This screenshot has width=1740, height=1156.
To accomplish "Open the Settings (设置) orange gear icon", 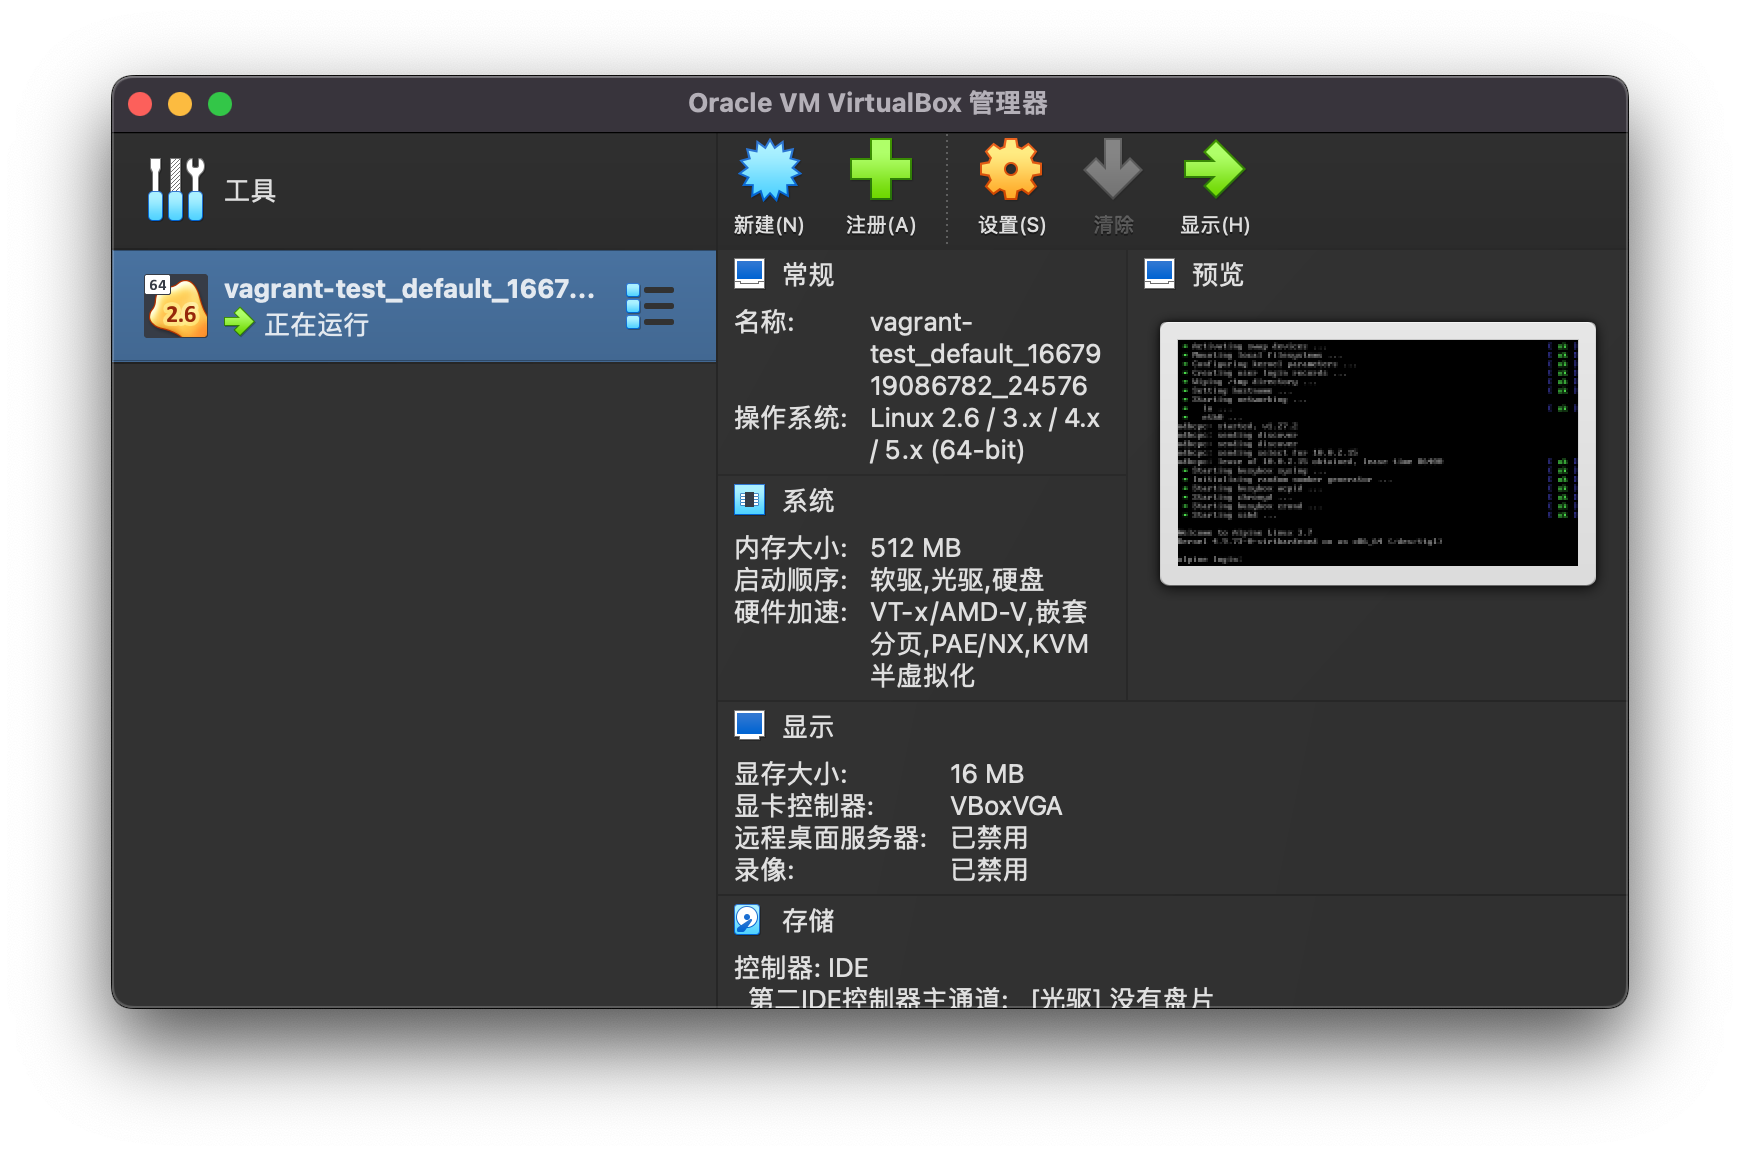I will (x=1011, y=170).
